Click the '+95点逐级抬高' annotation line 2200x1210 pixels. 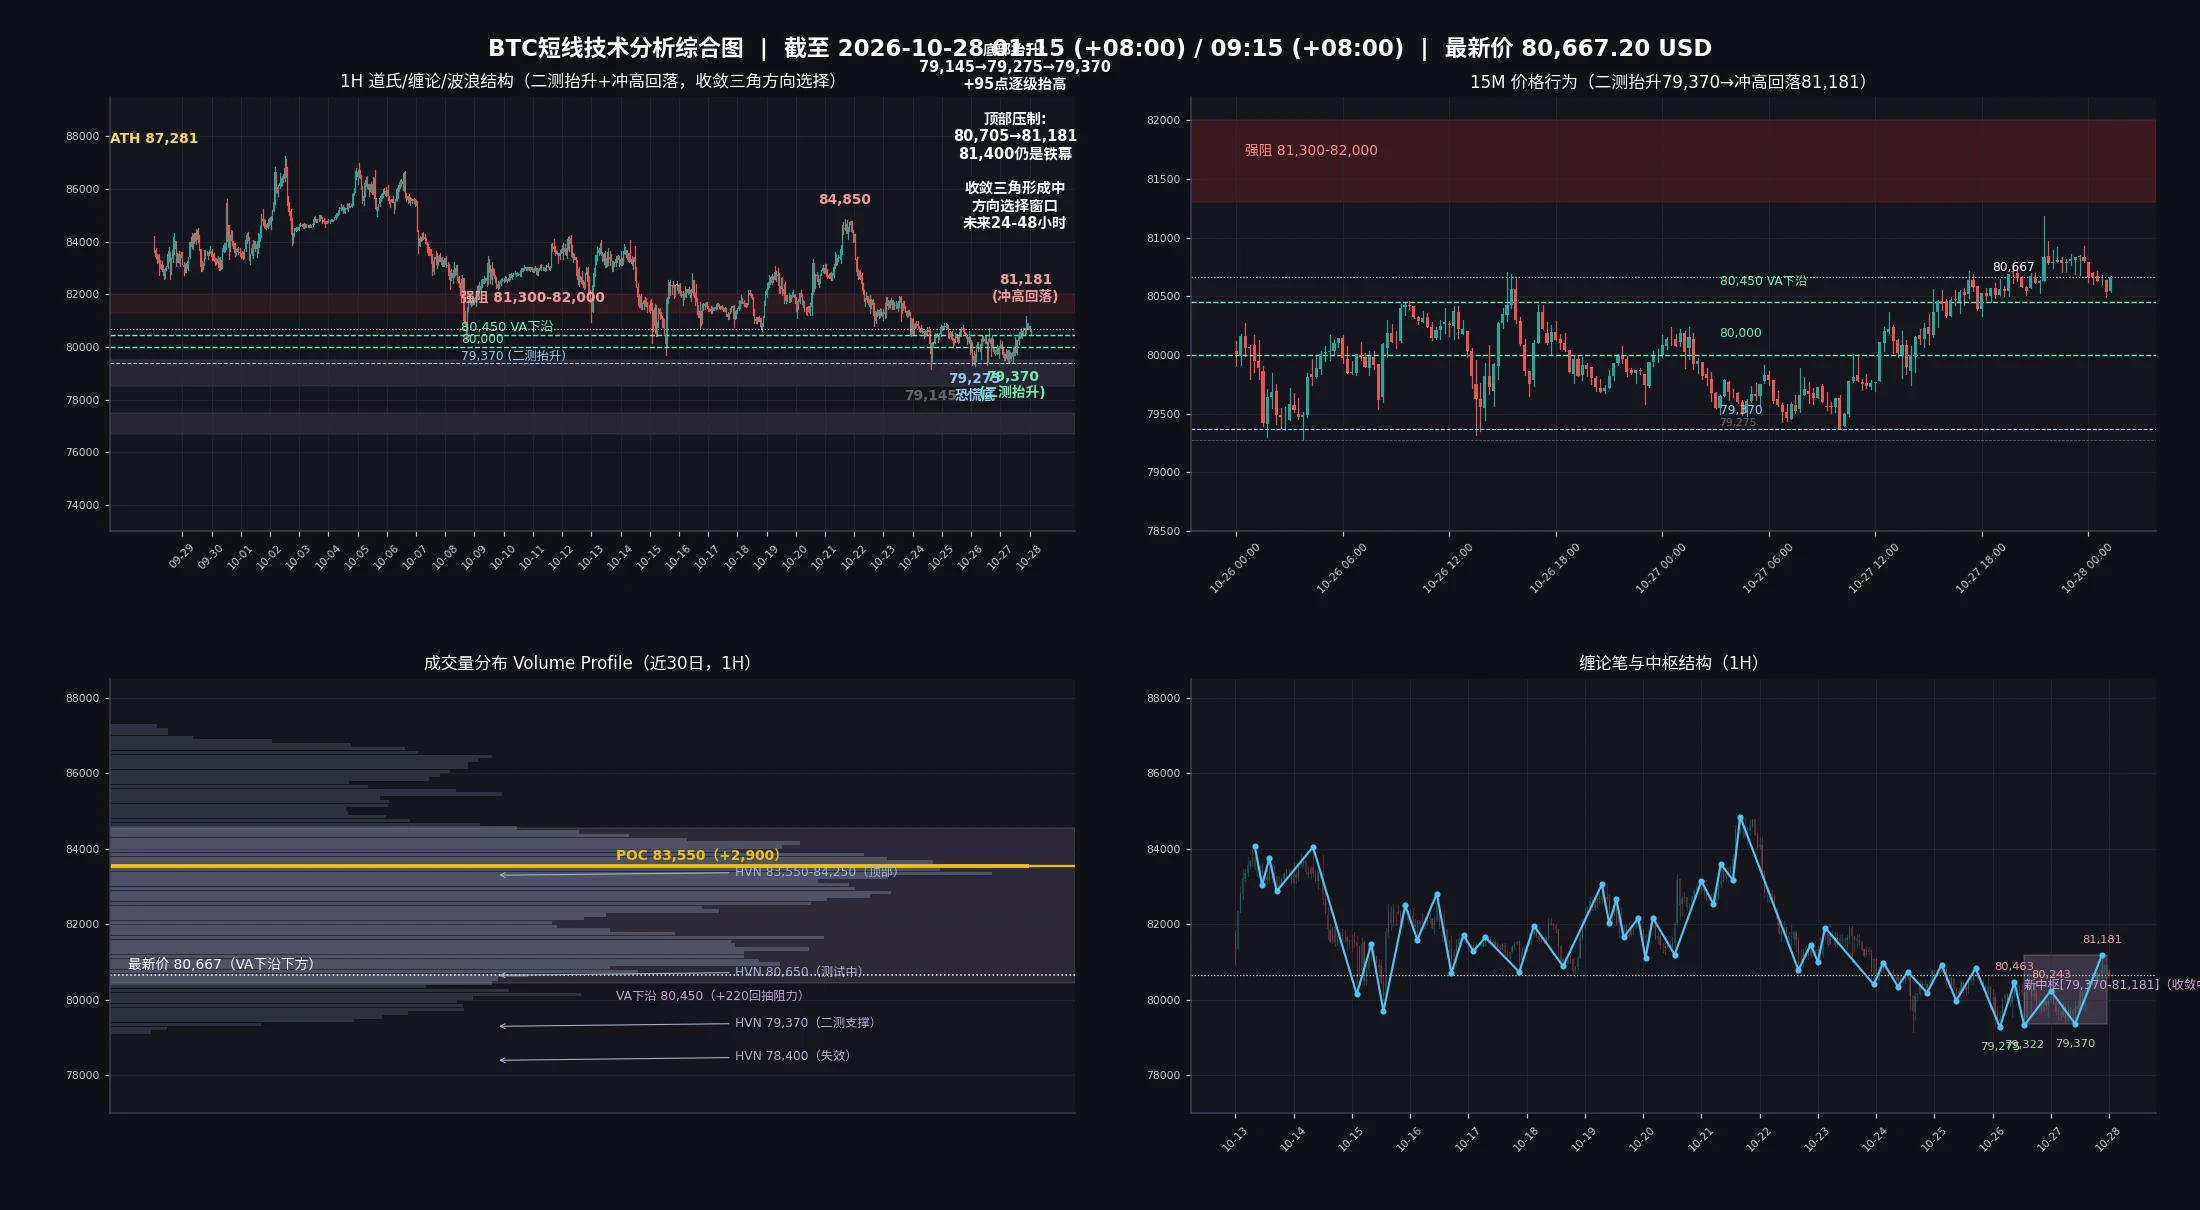(1015, 84)
